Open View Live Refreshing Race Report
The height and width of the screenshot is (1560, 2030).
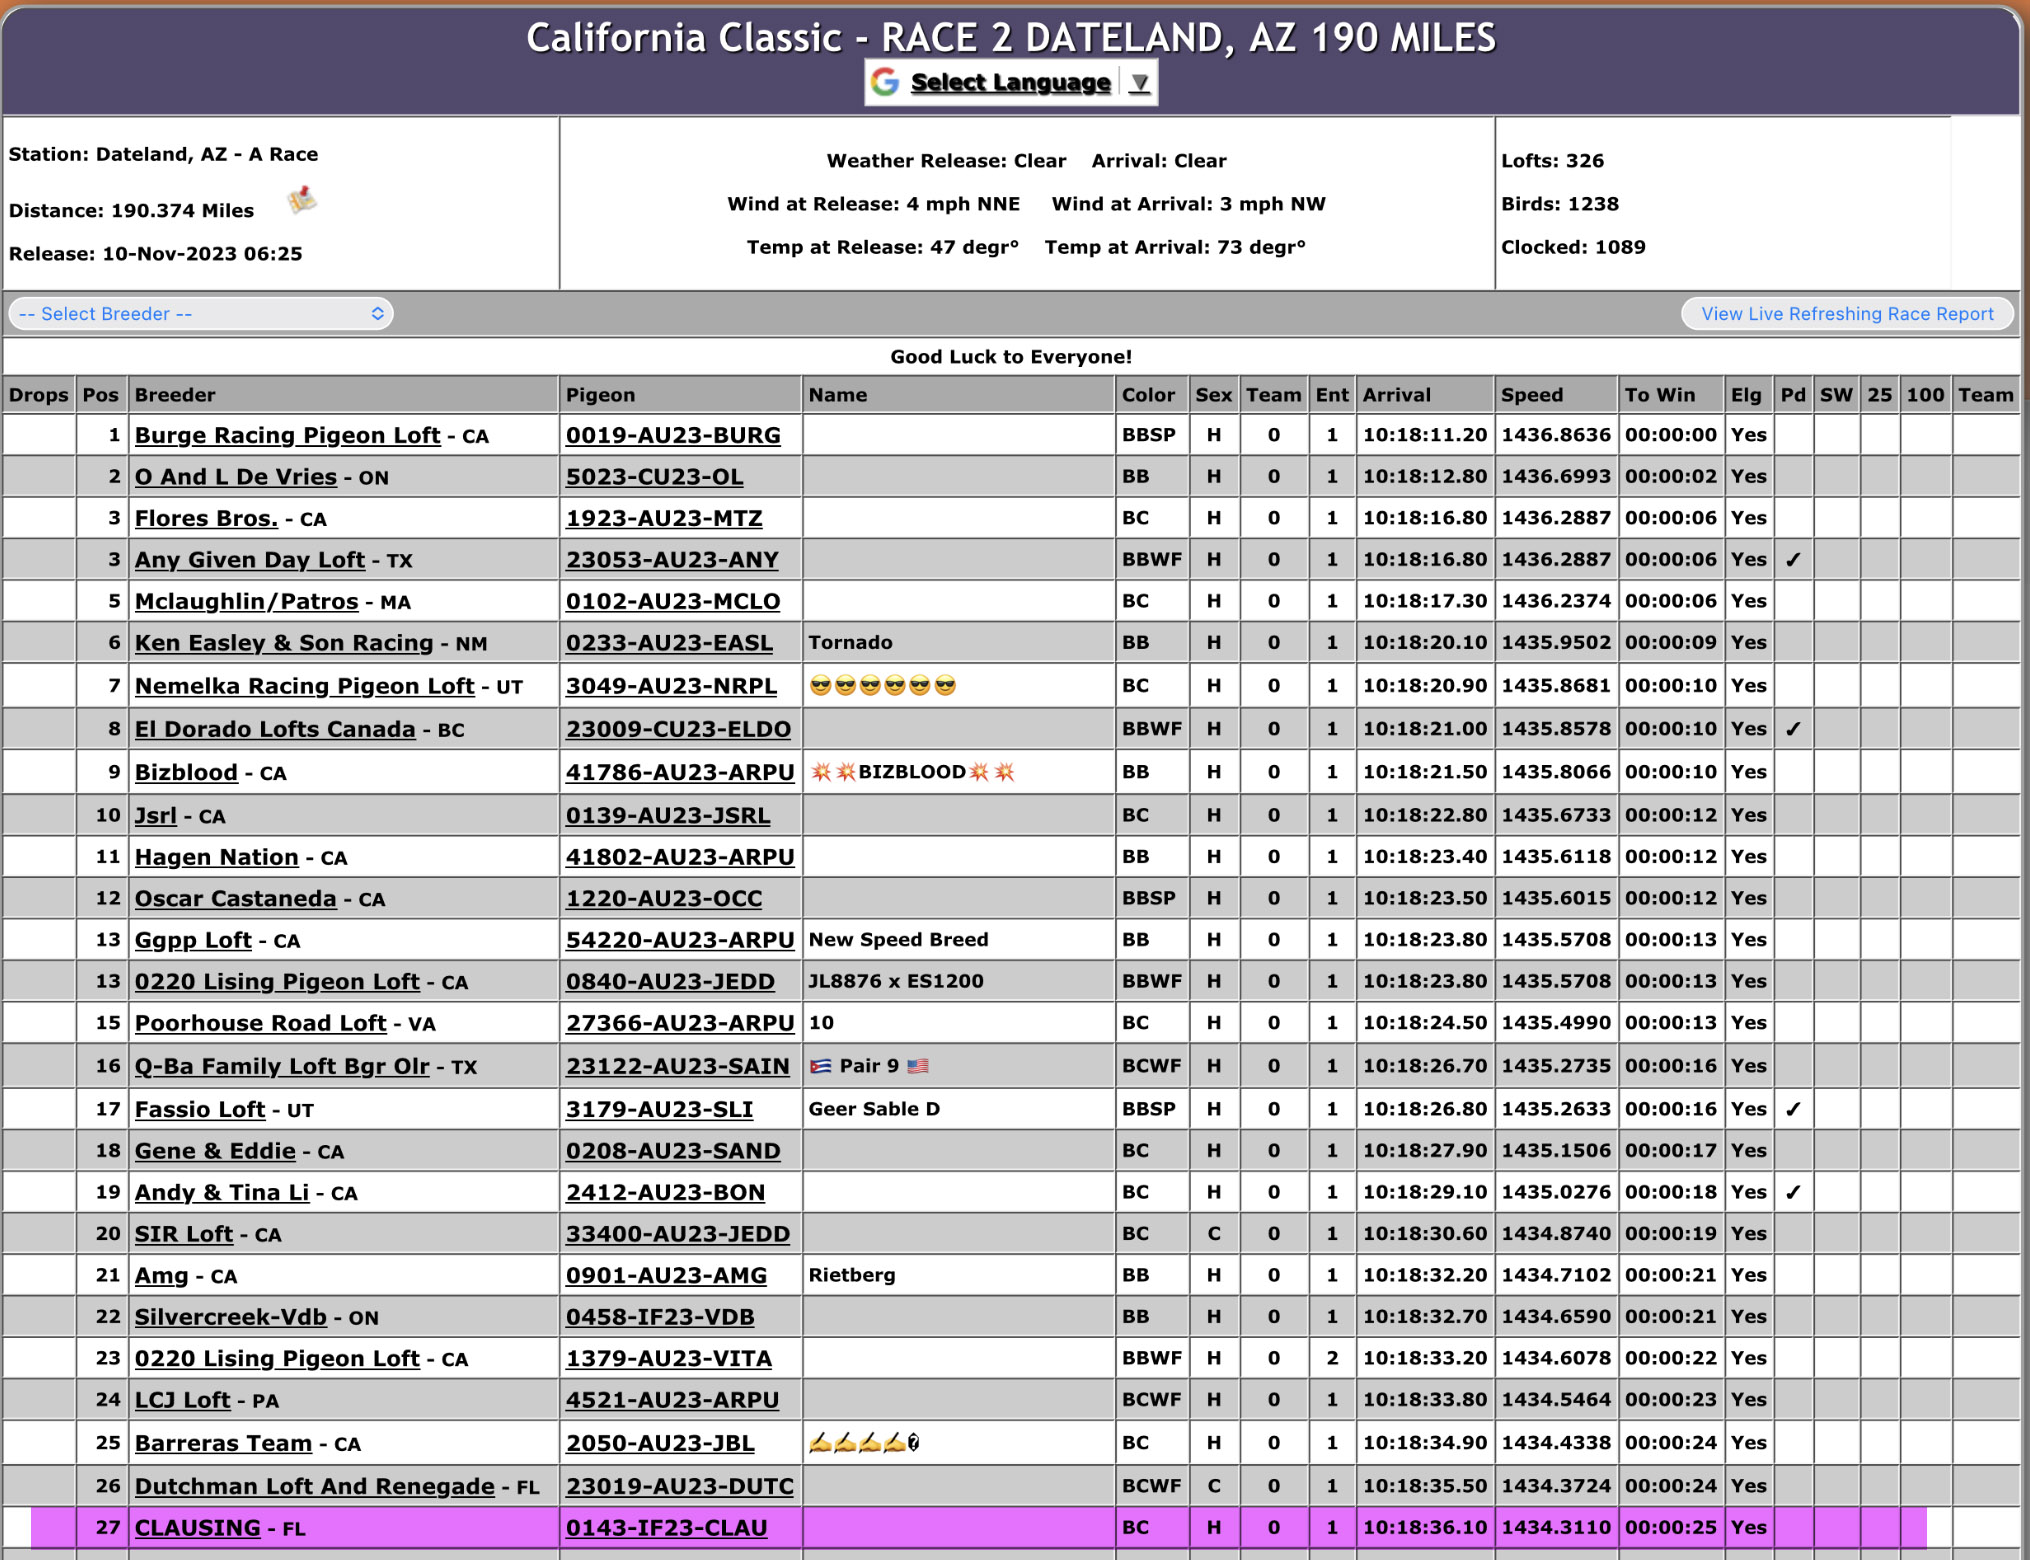[x=1847, y=314]
